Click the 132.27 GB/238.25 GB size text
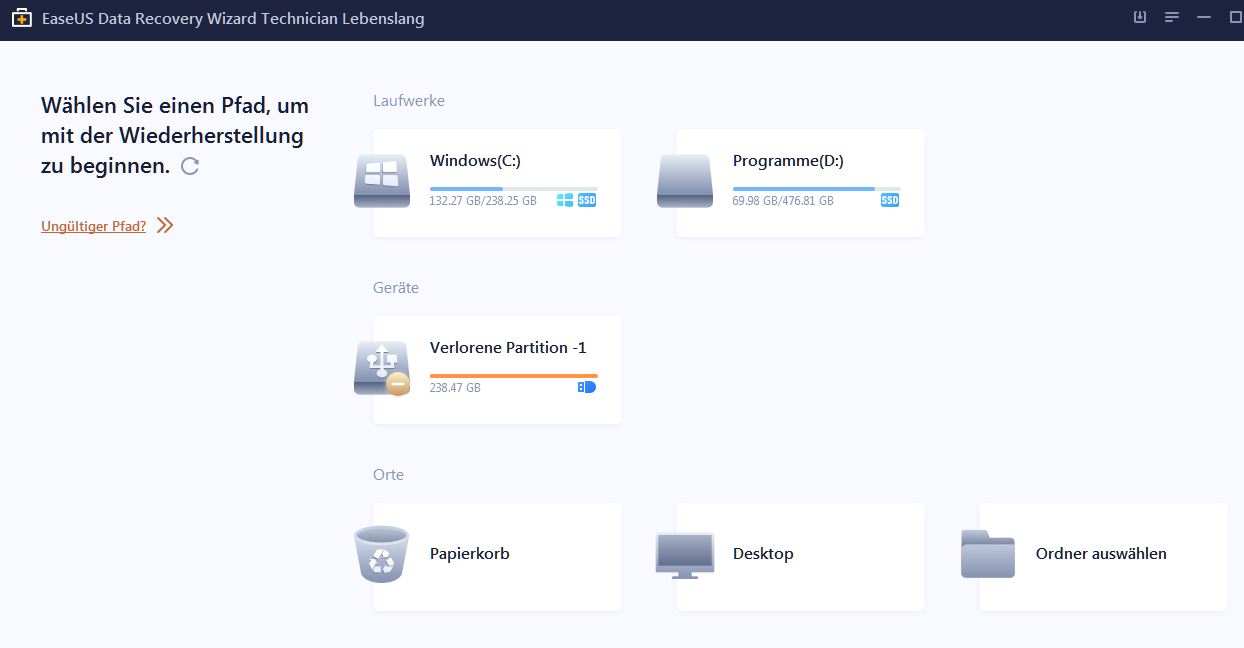The image size is (1244, 648). click(x=483, y=201)
